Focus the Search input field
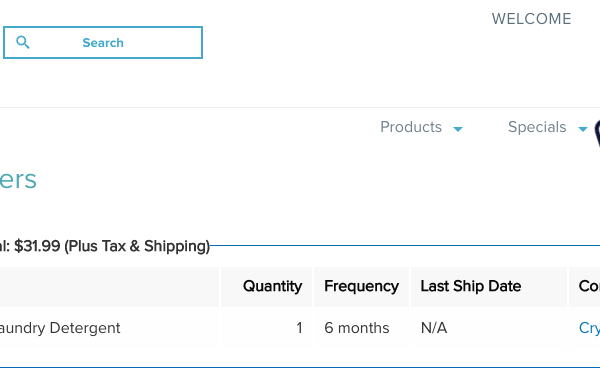Image resolution: width=600 pixels, height=388 pixels. [103, 42]
